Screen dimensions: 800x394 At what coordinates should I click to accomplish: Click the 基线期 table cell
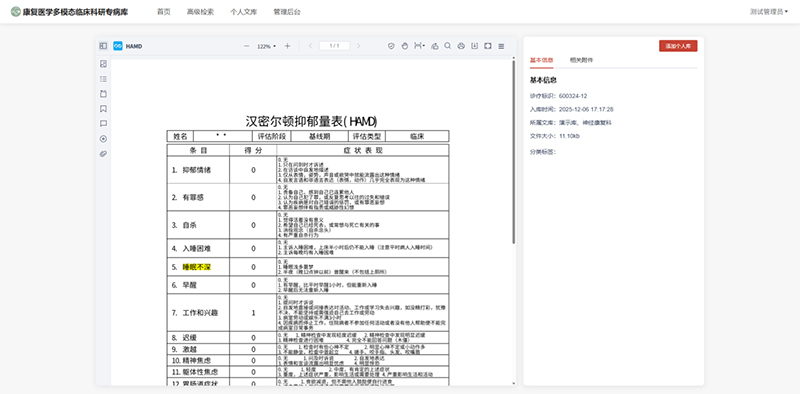[x=319, y=136]
